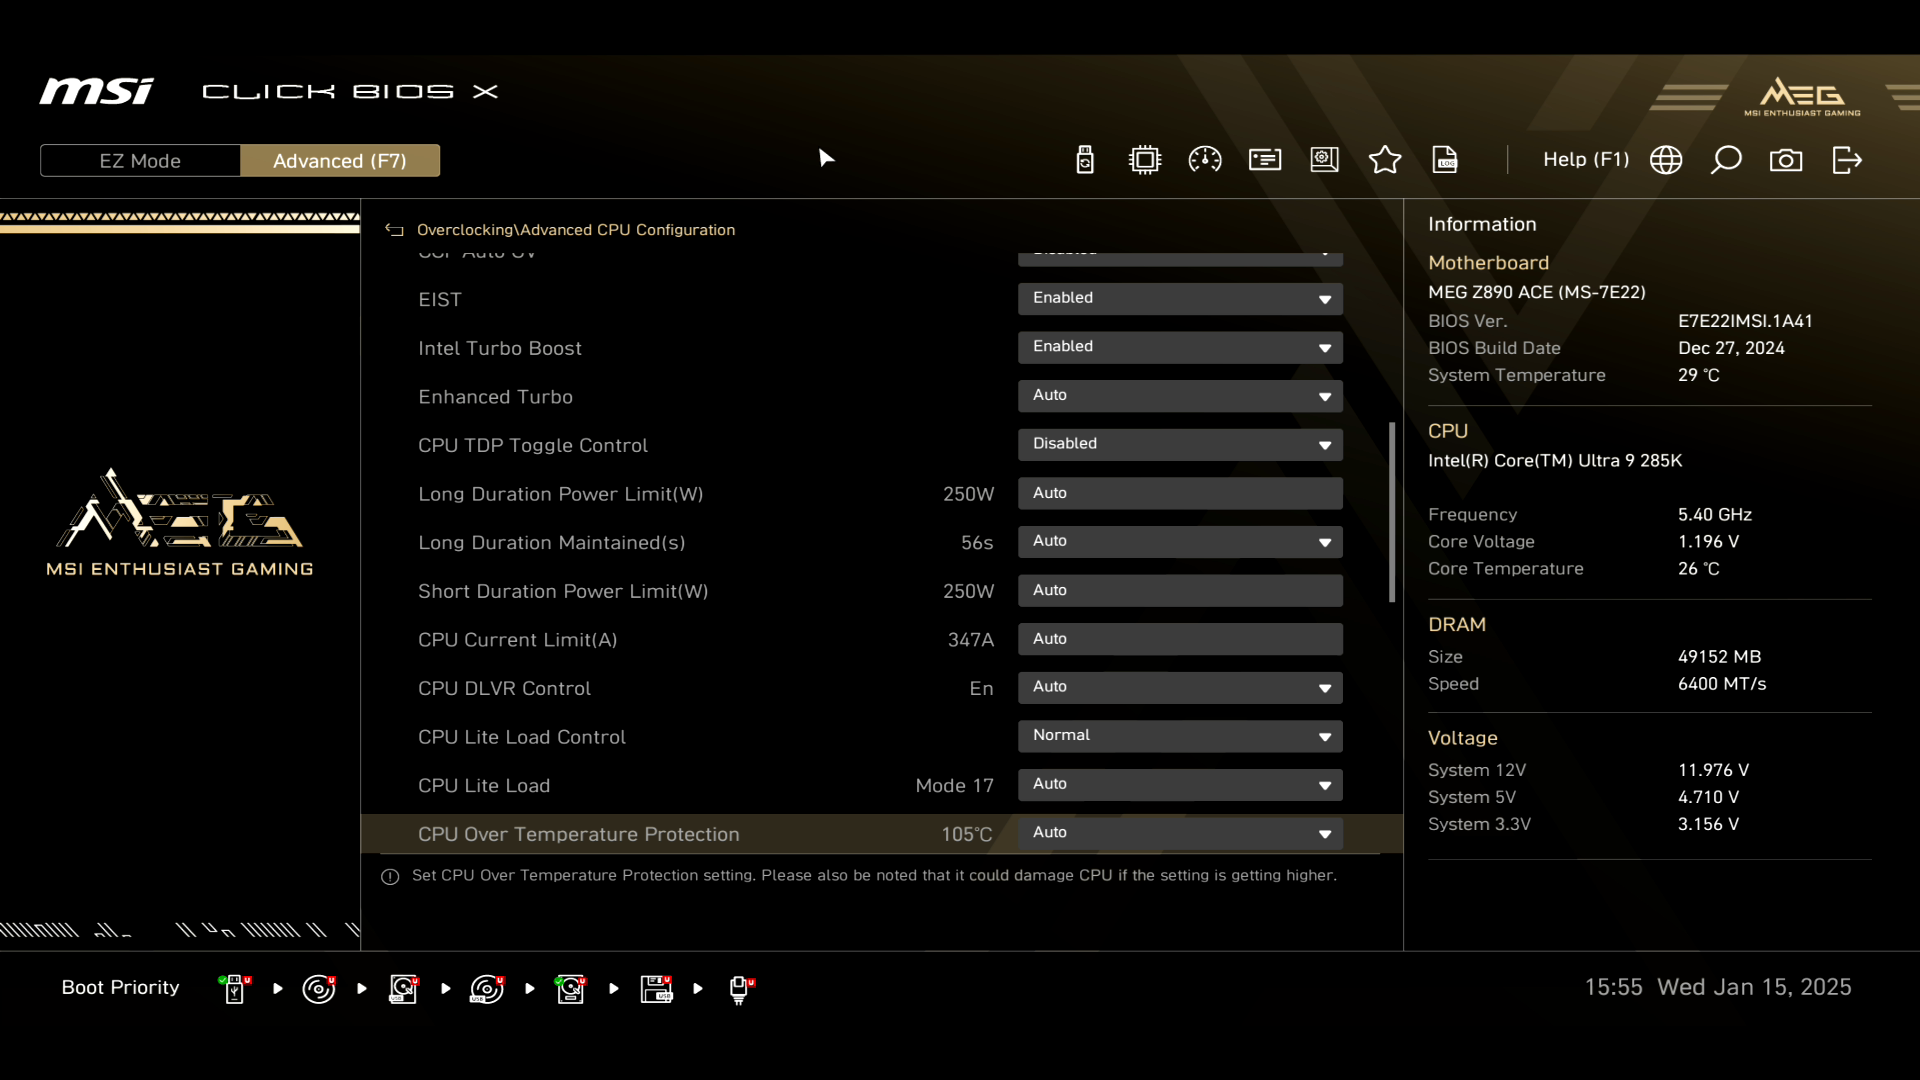This screenshot has height=1080, width=1920.
Task: Expand CPU Lite Load Control dropdown
Action: [1180, 736]
